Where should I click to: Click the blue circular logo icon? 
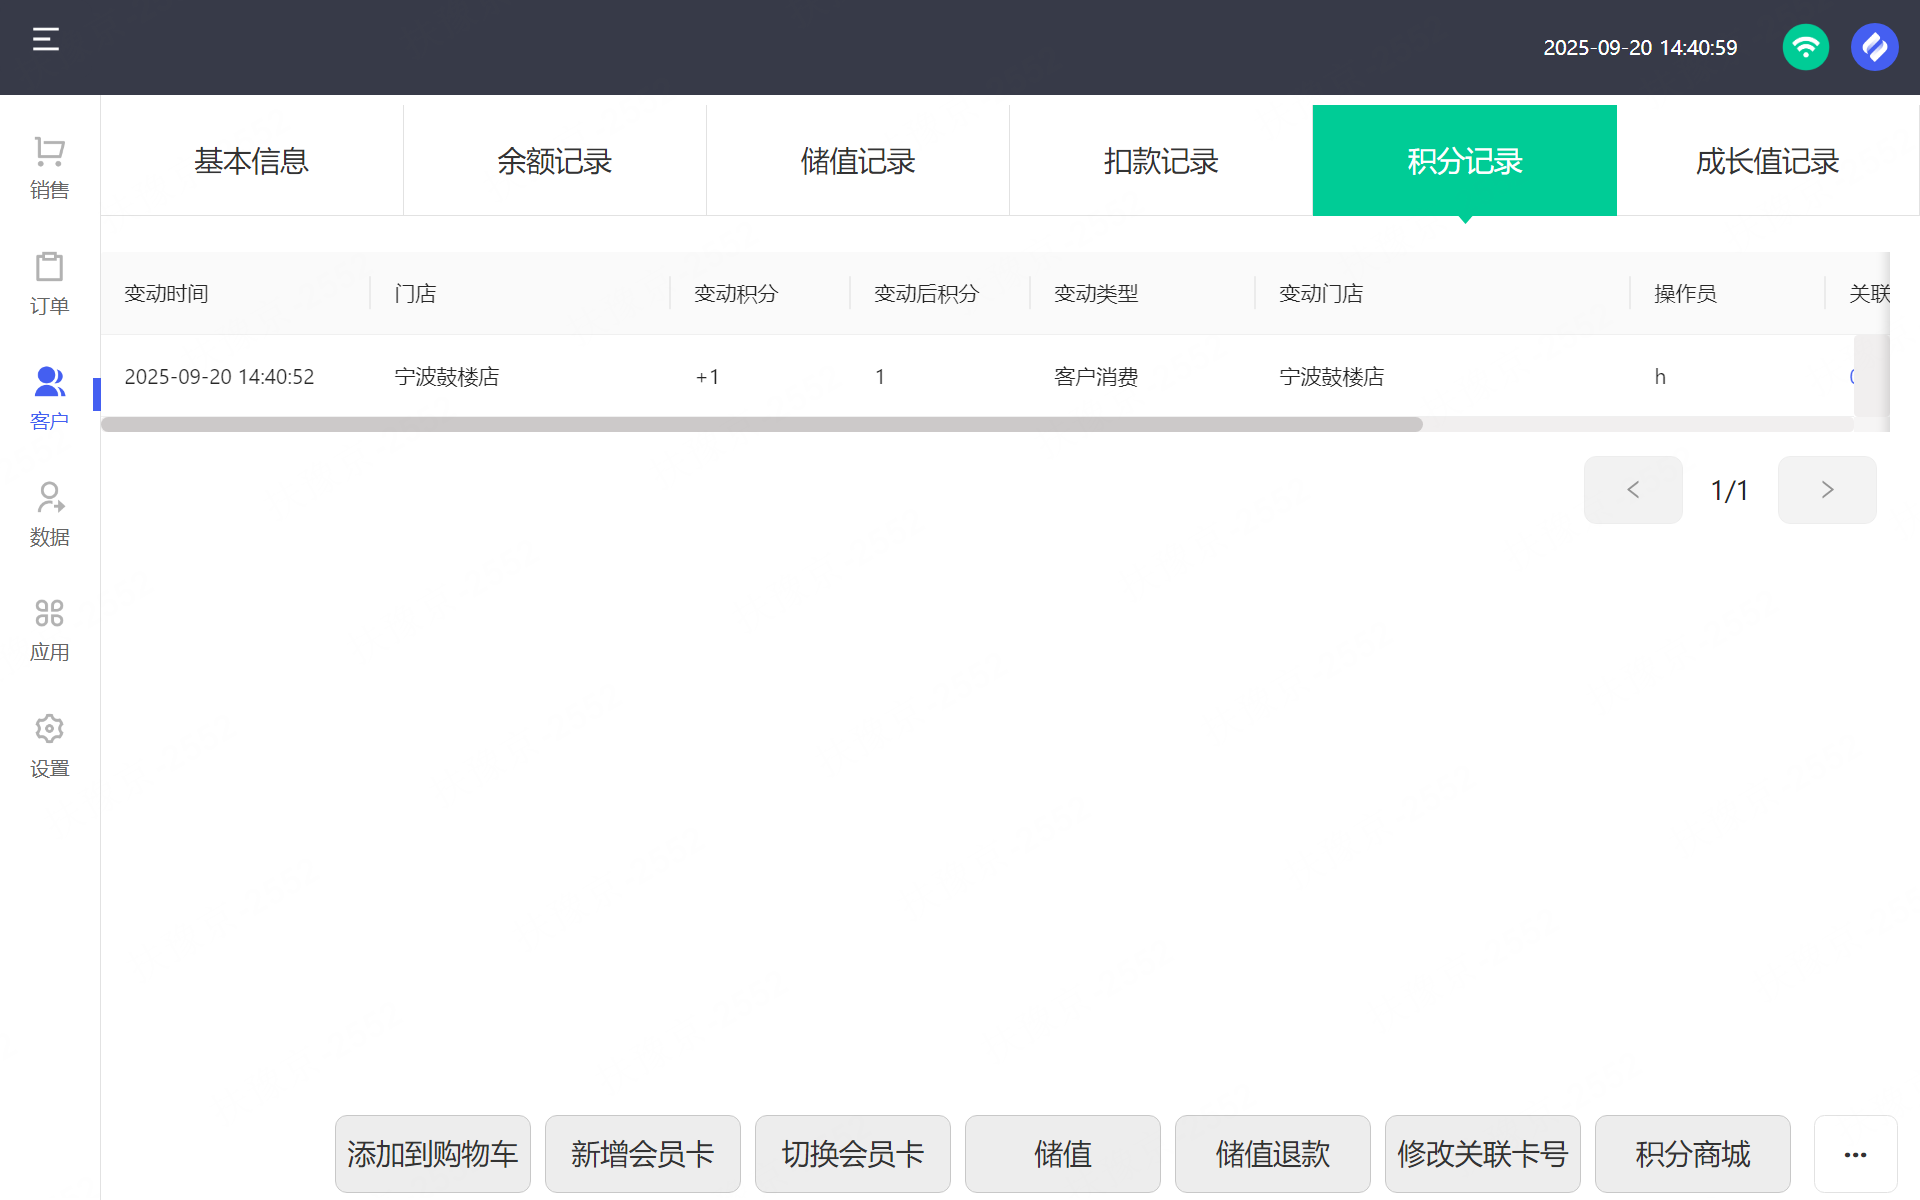point(1874,47)
